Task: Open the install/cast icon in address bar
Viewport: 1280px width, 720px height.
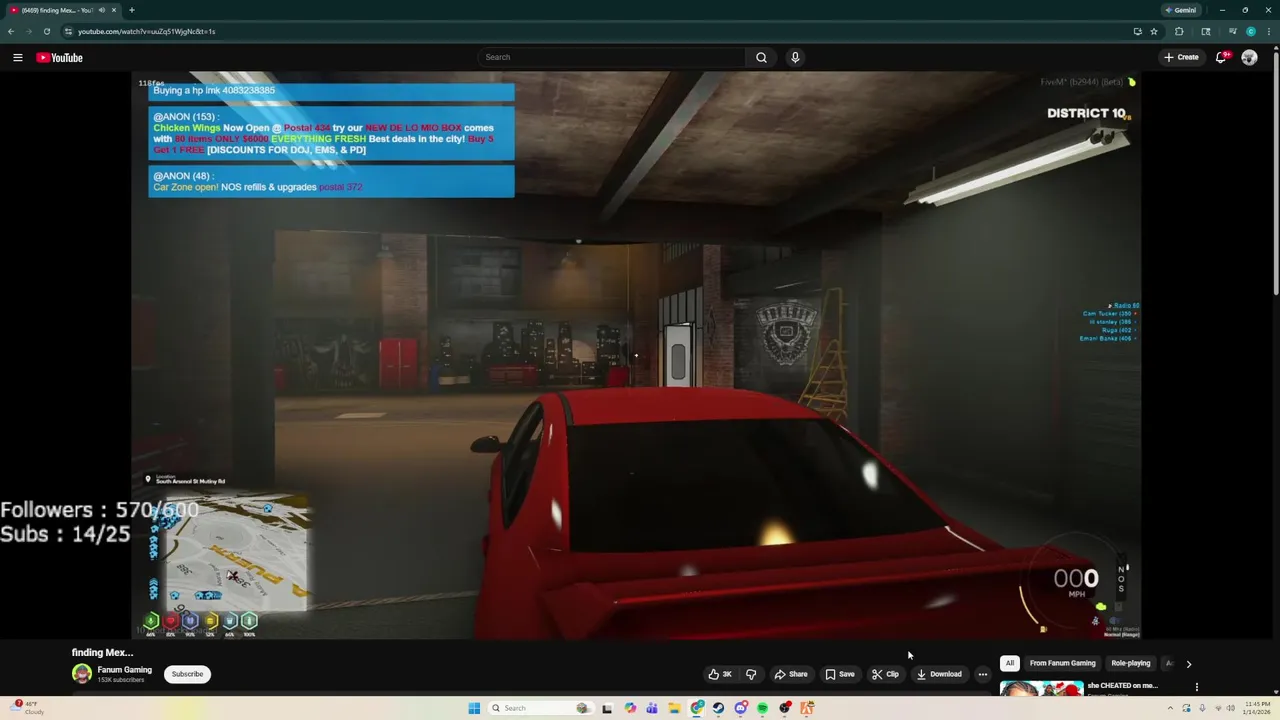Action: pos(1137,31)
